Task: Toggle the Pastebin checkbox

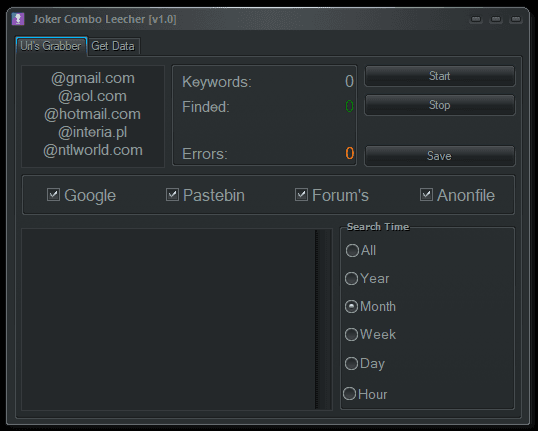Action: point(172,195)
